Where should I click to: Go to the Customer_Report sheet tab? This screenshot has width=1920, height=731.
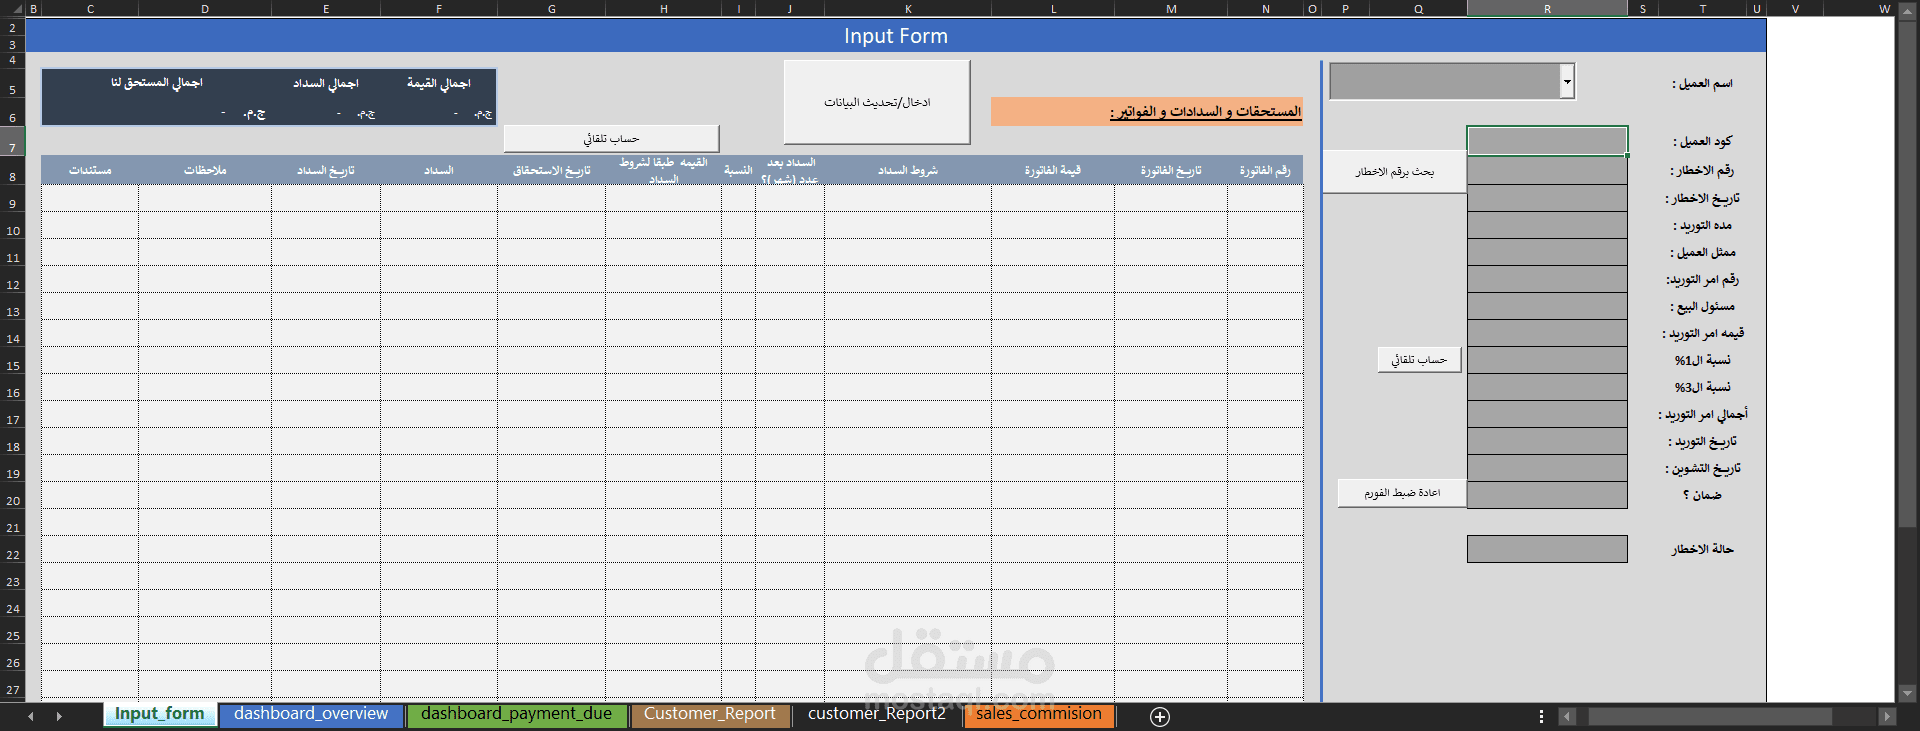coord(710,714)
